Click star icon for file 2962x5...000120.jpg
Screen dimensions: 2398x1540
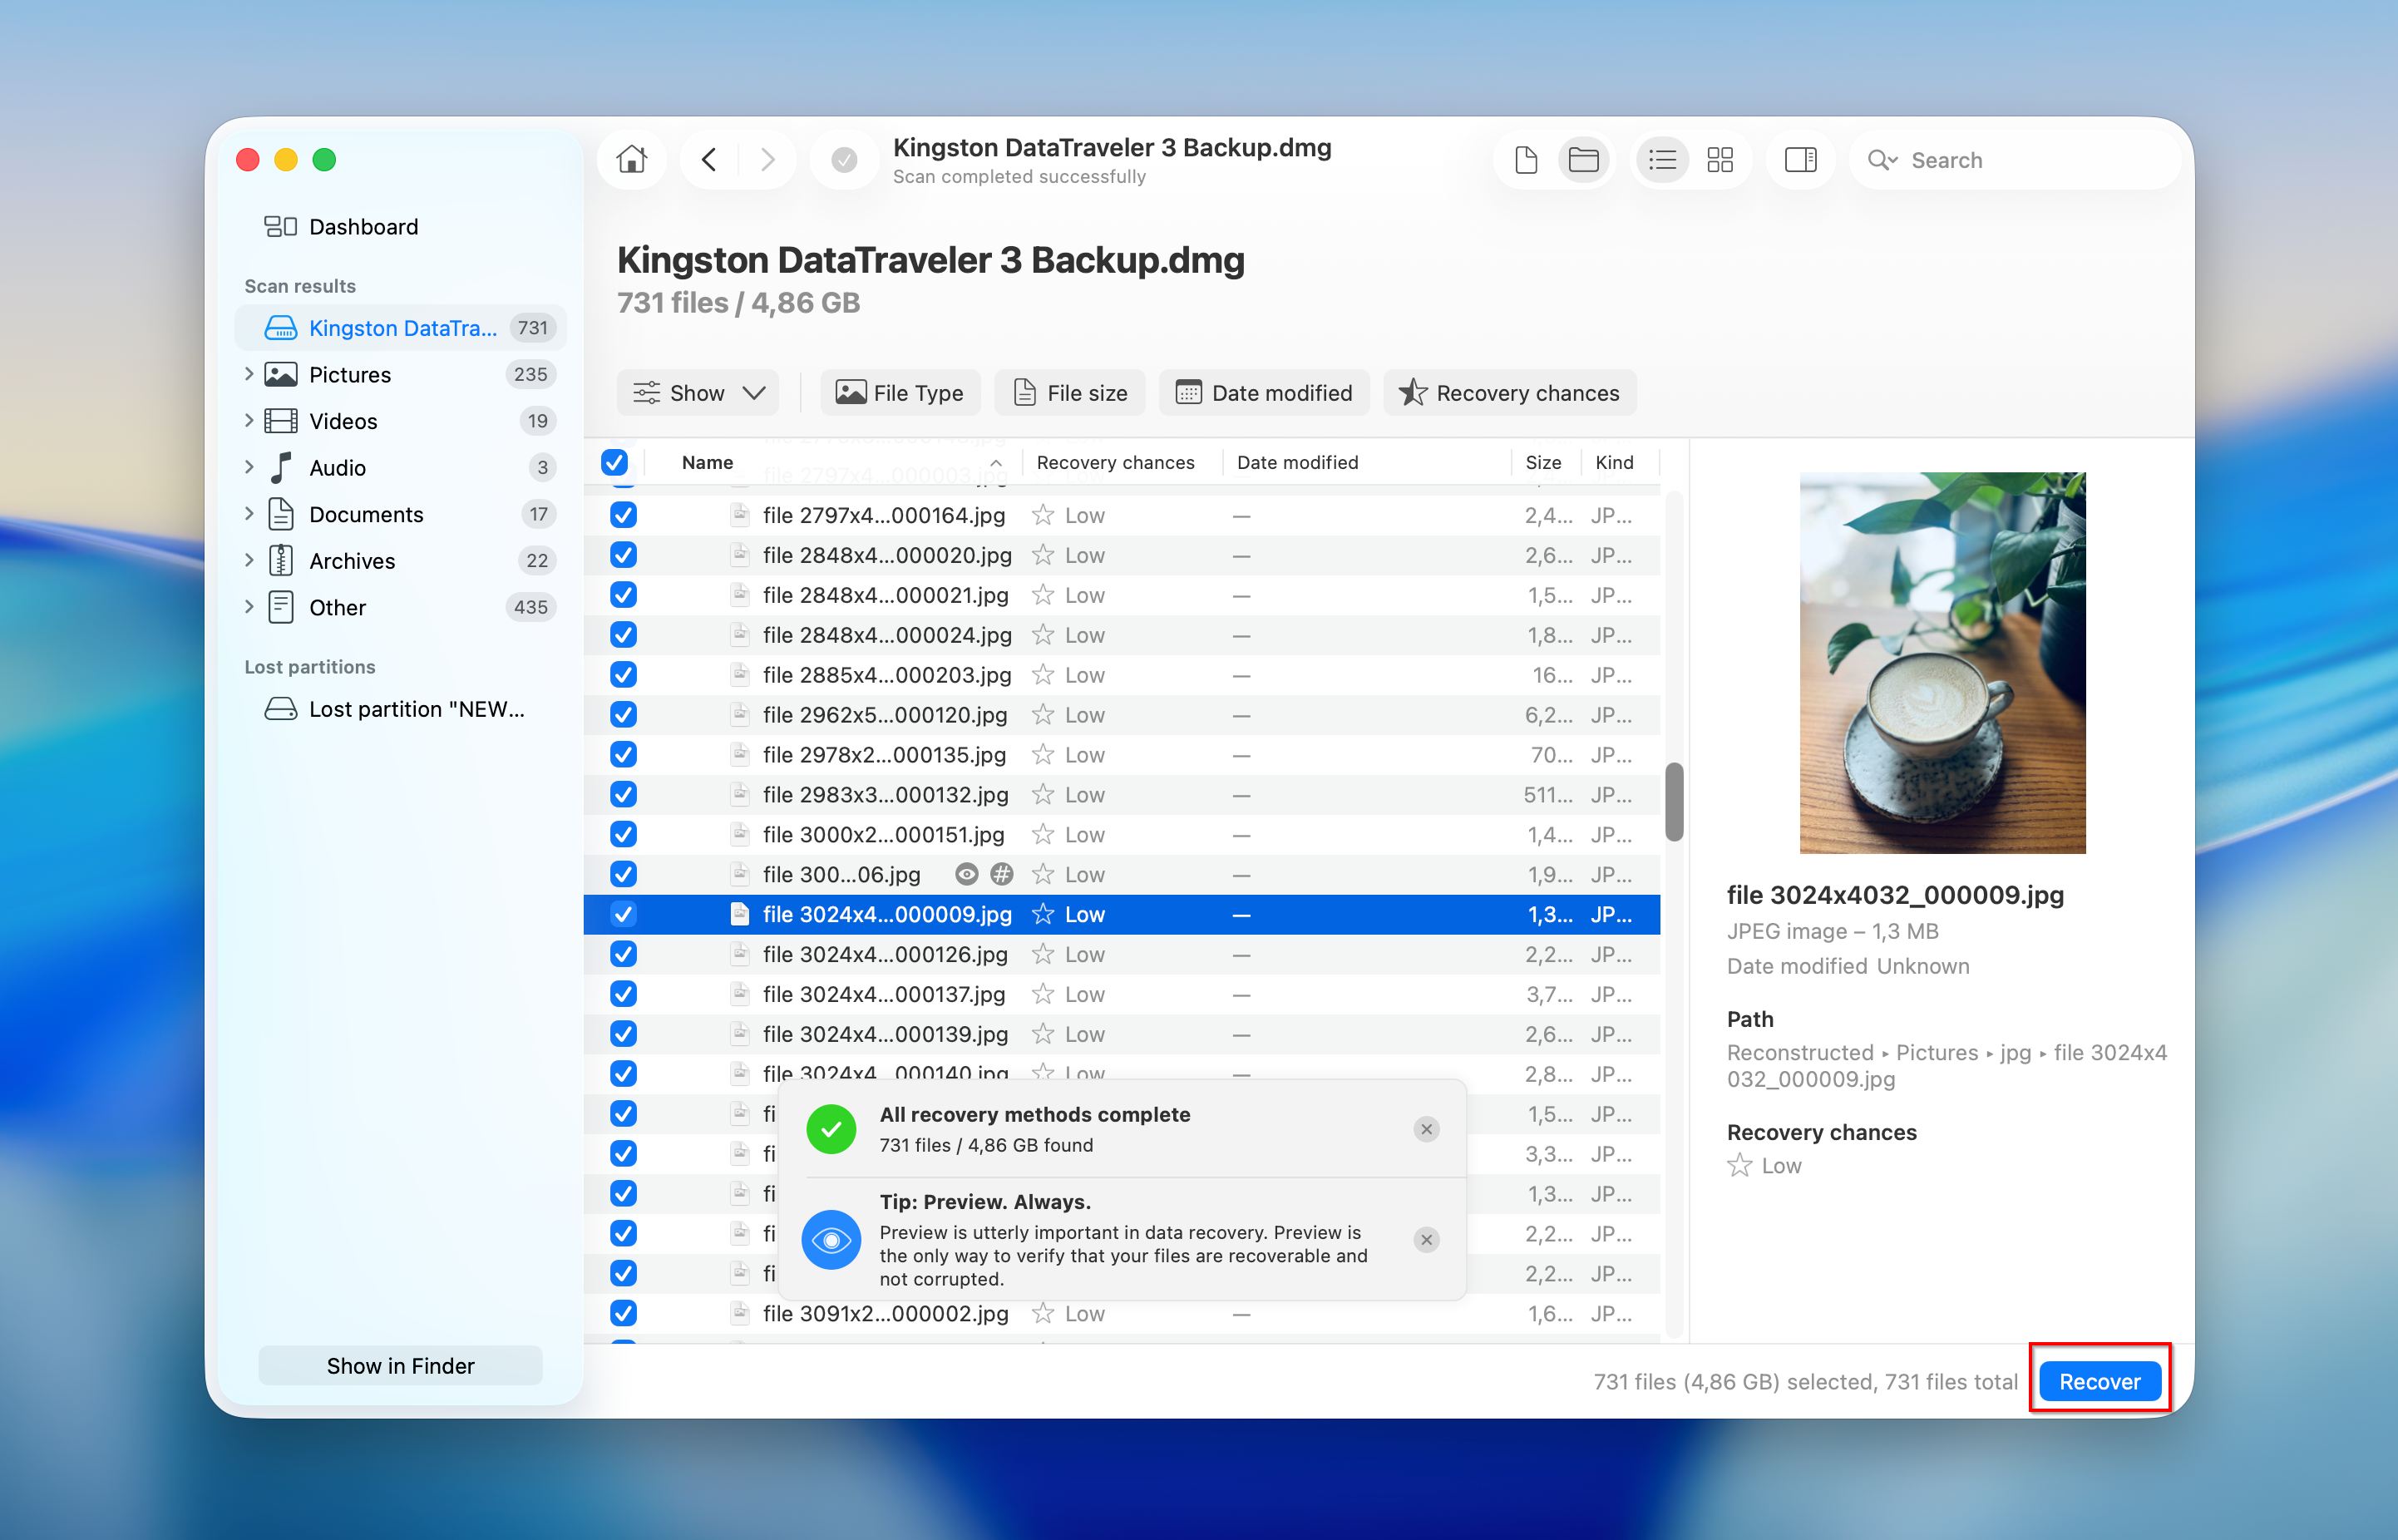click(1043, 715)
